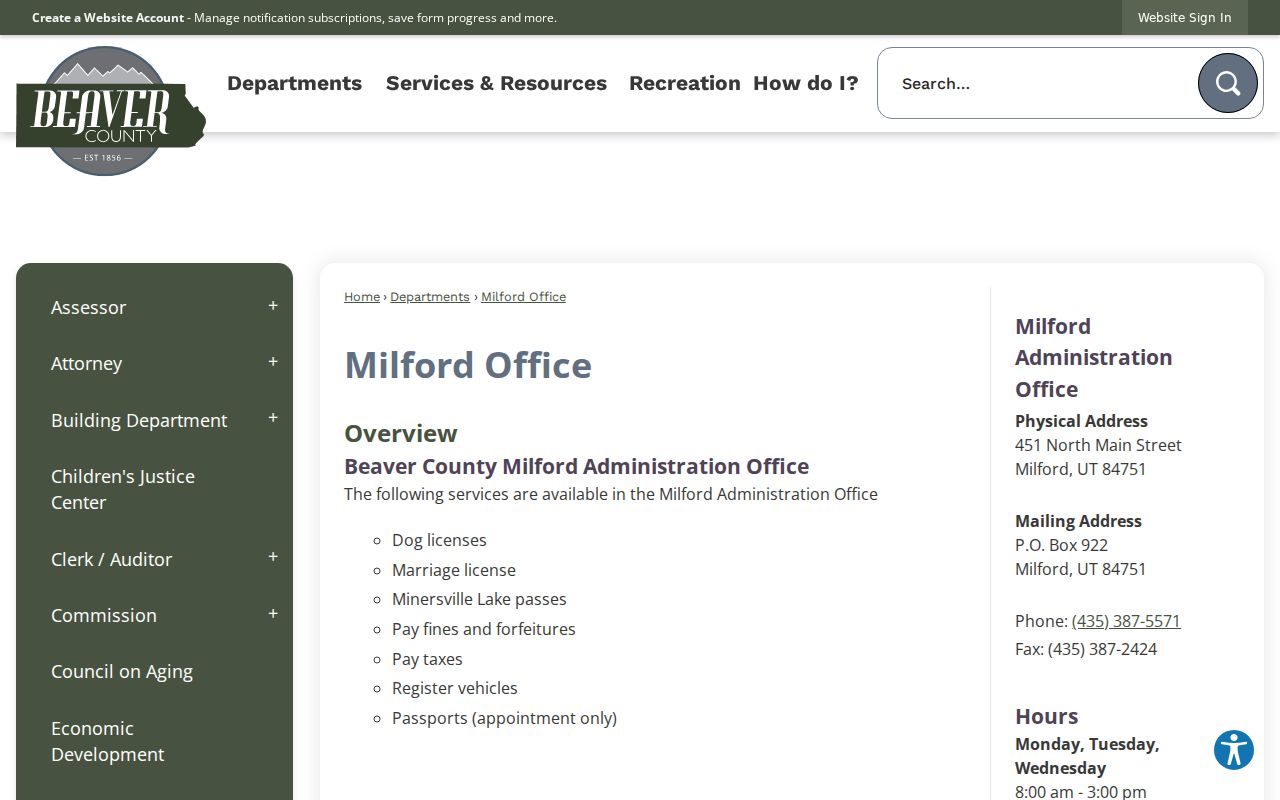This screenshot has height=800, width=1280.
Task: Open the Departments main menu
Action: pyautogui.click(x=294, y=83)
